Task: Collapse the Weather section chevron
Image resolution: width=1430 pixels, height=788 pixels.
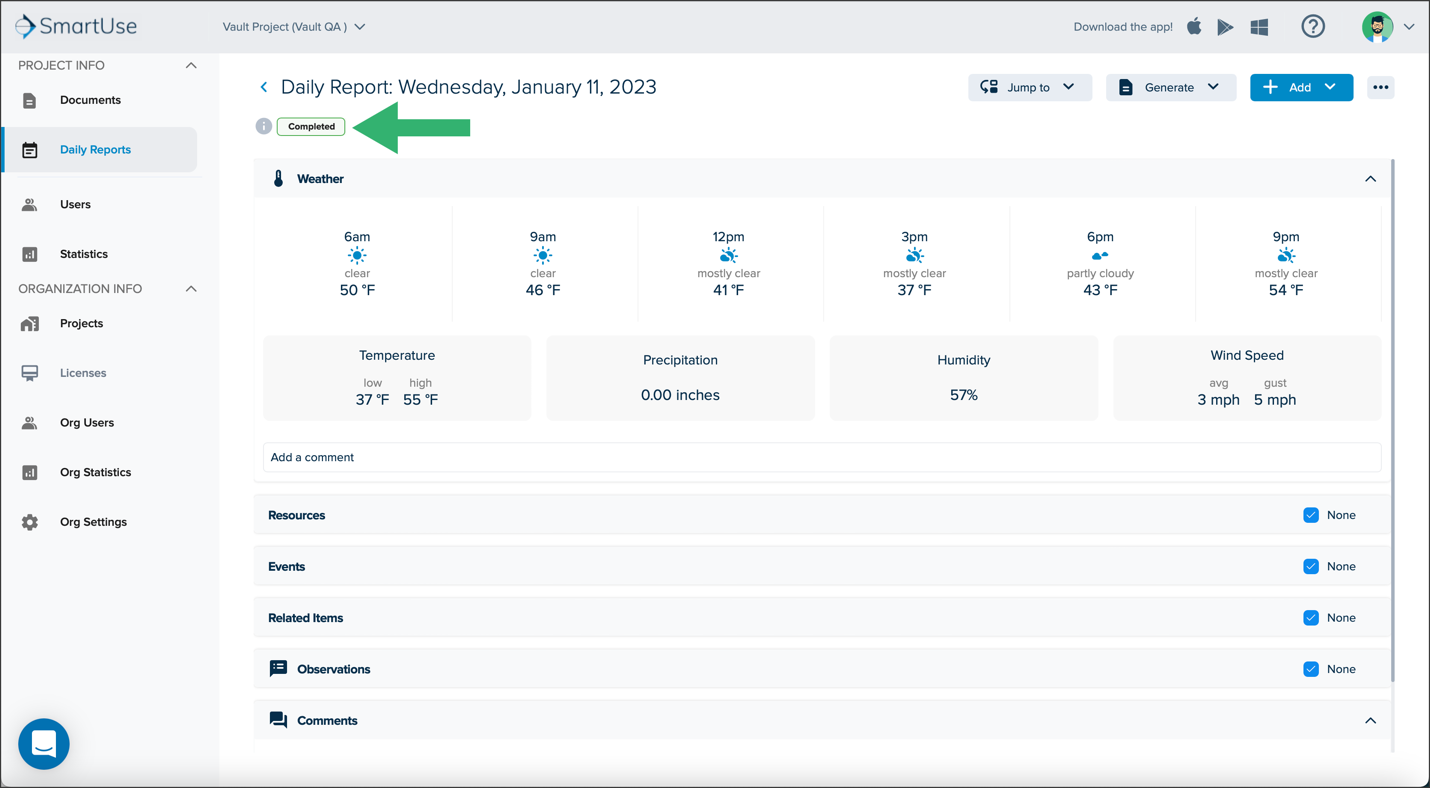Action: pyautogui.click(x=1370, y=179)
